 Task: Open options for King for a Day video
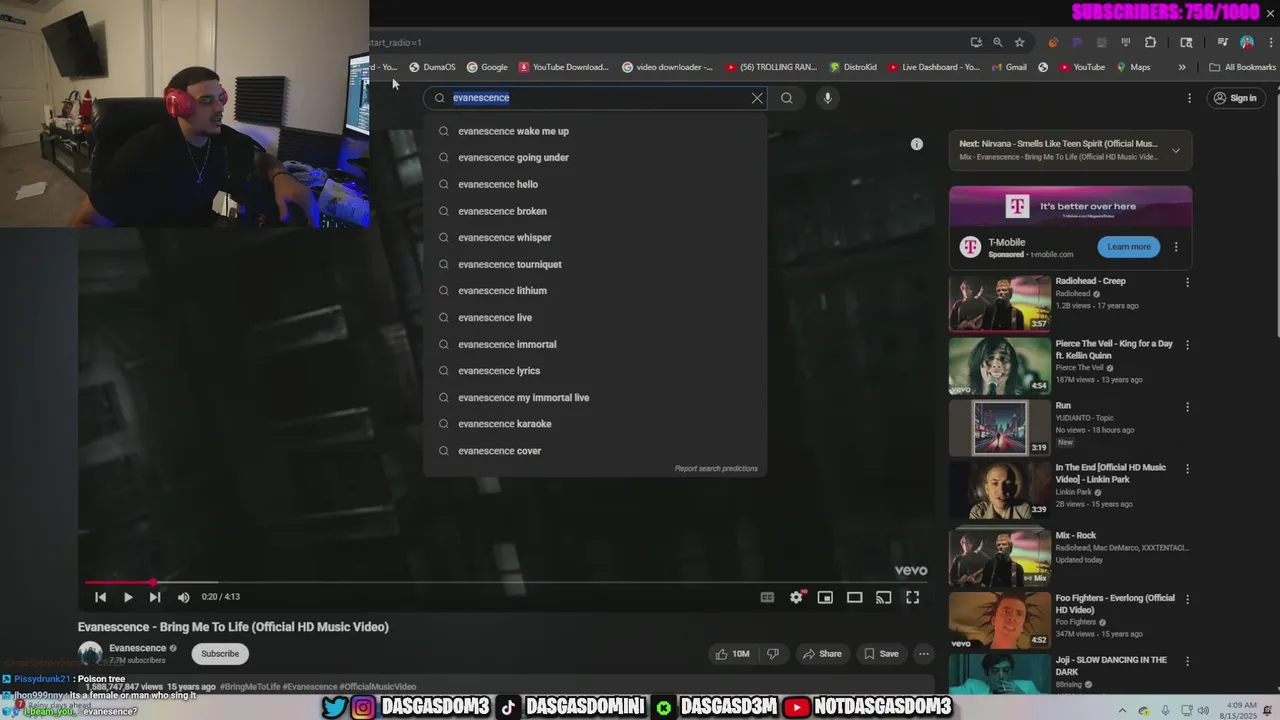tap(1187, 345)
